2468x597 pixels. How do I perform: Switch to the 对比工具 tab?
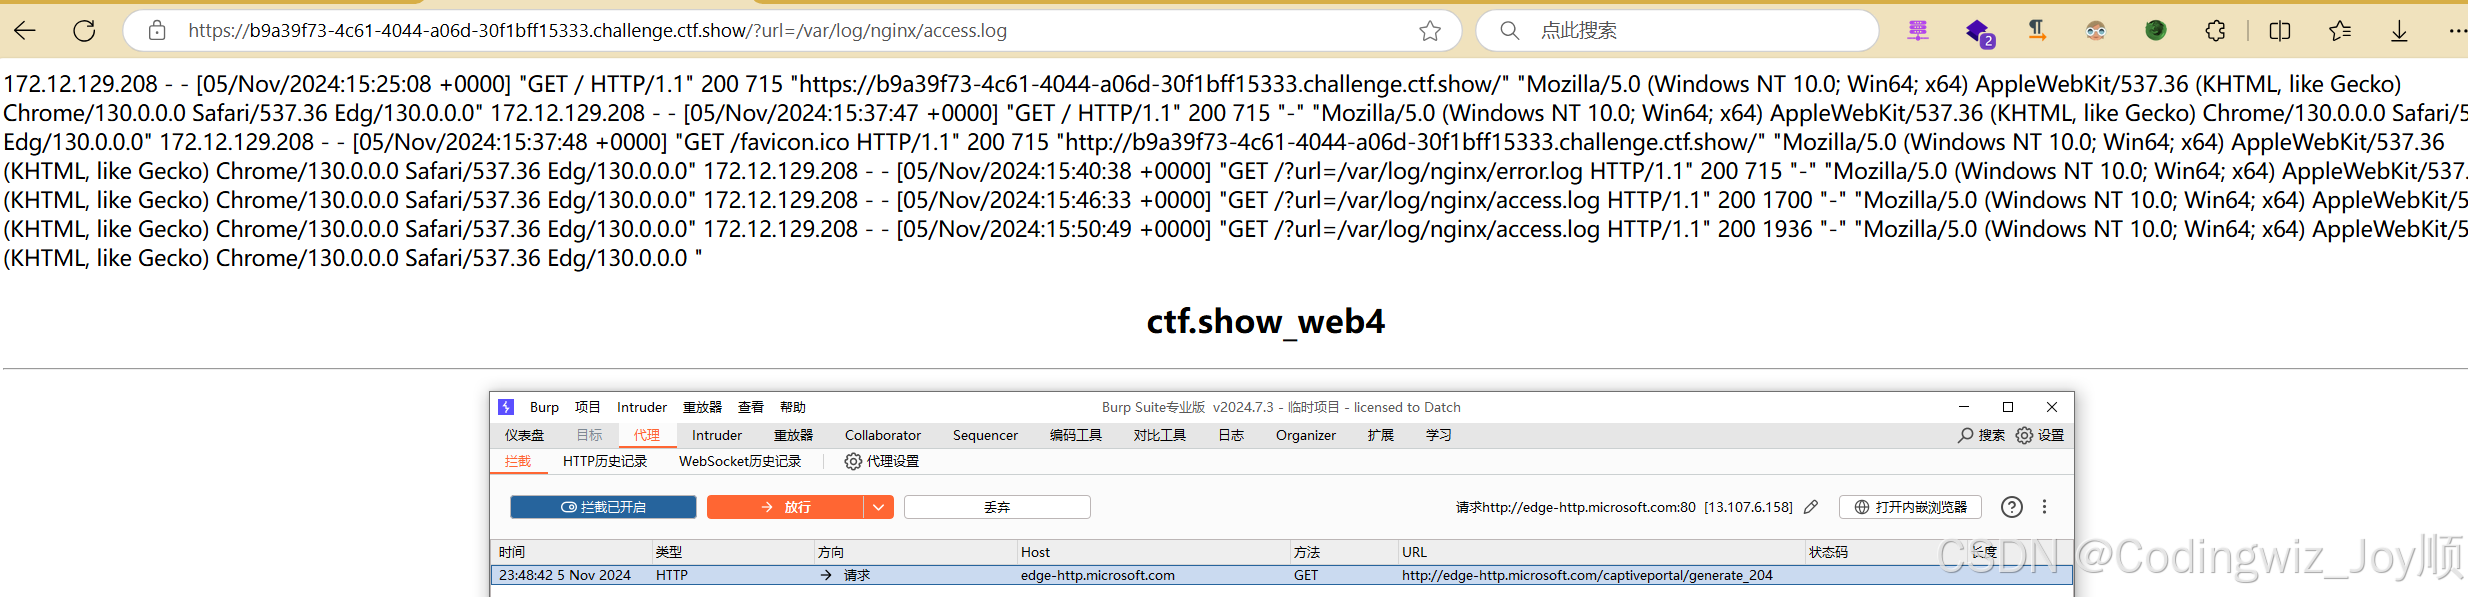pyautogui.click(x=1160, y=435)
